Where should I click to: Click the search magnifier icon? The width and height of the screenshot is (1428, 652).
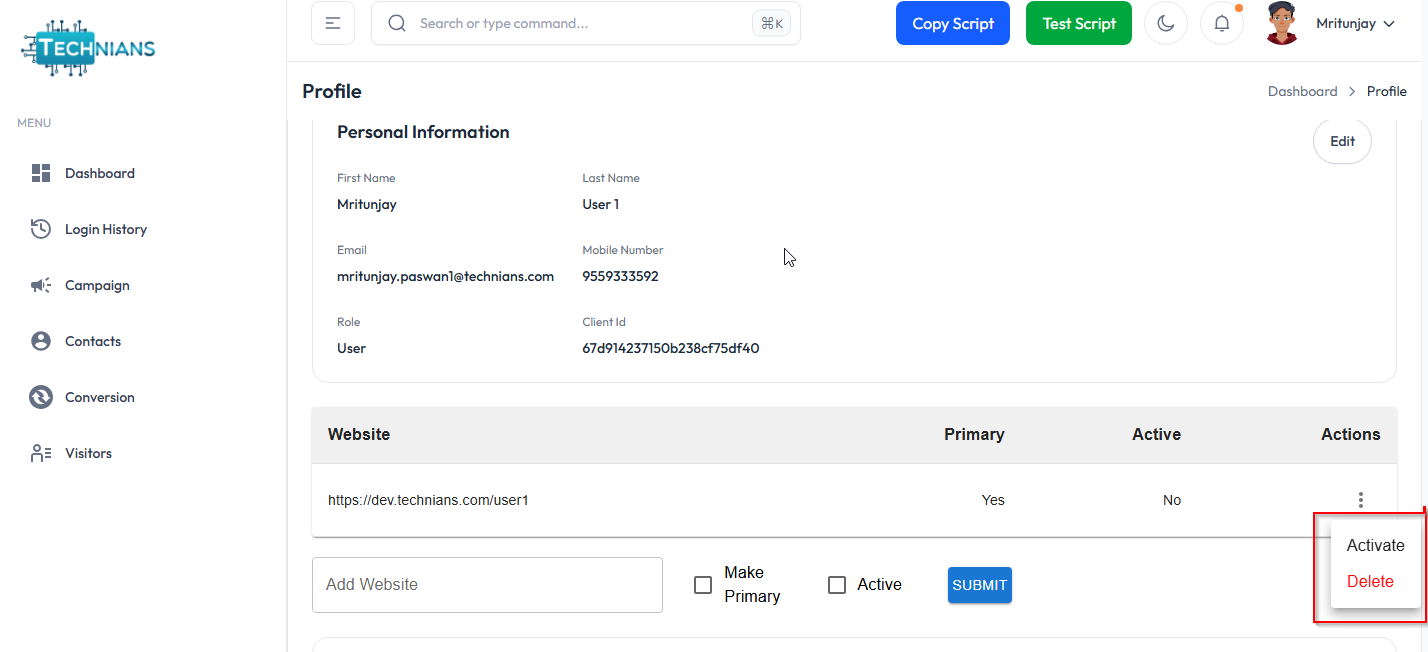pos(397,23)
